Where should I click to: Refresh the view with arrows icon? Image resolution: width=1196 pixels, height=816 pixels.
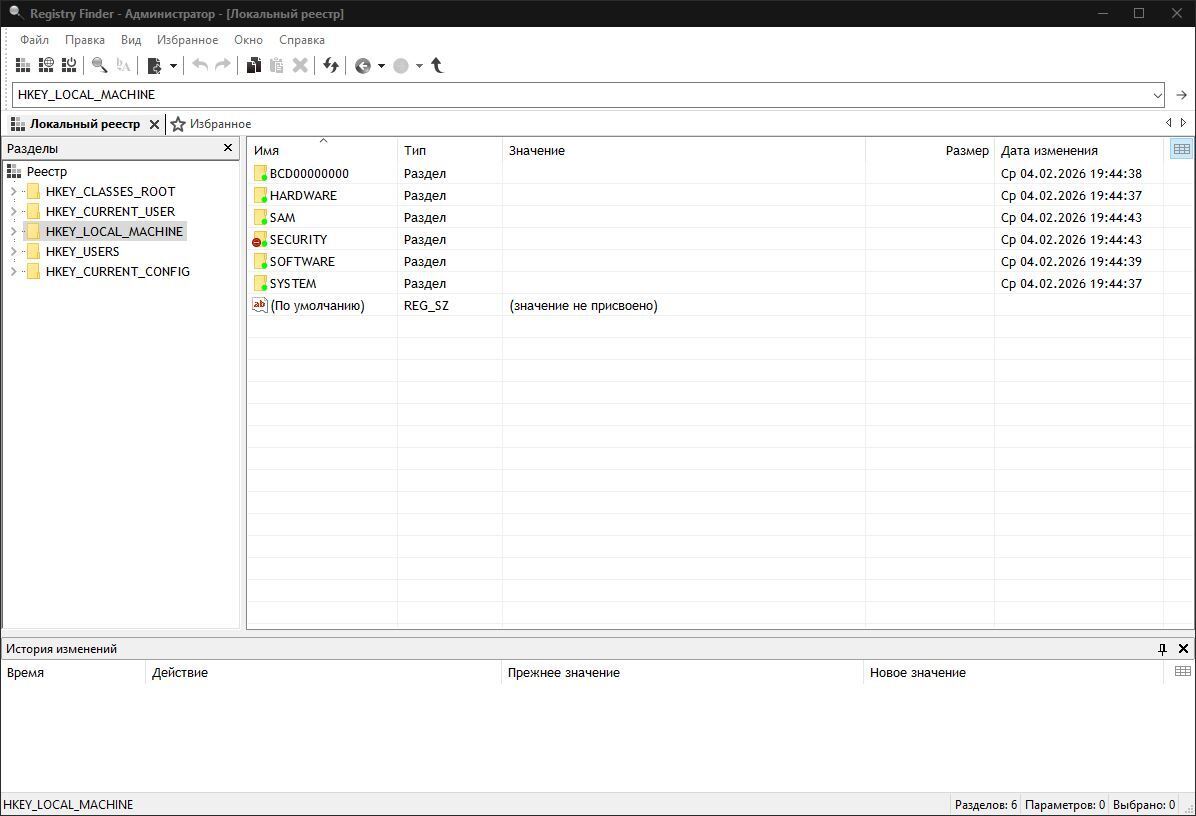pos(331,66)
